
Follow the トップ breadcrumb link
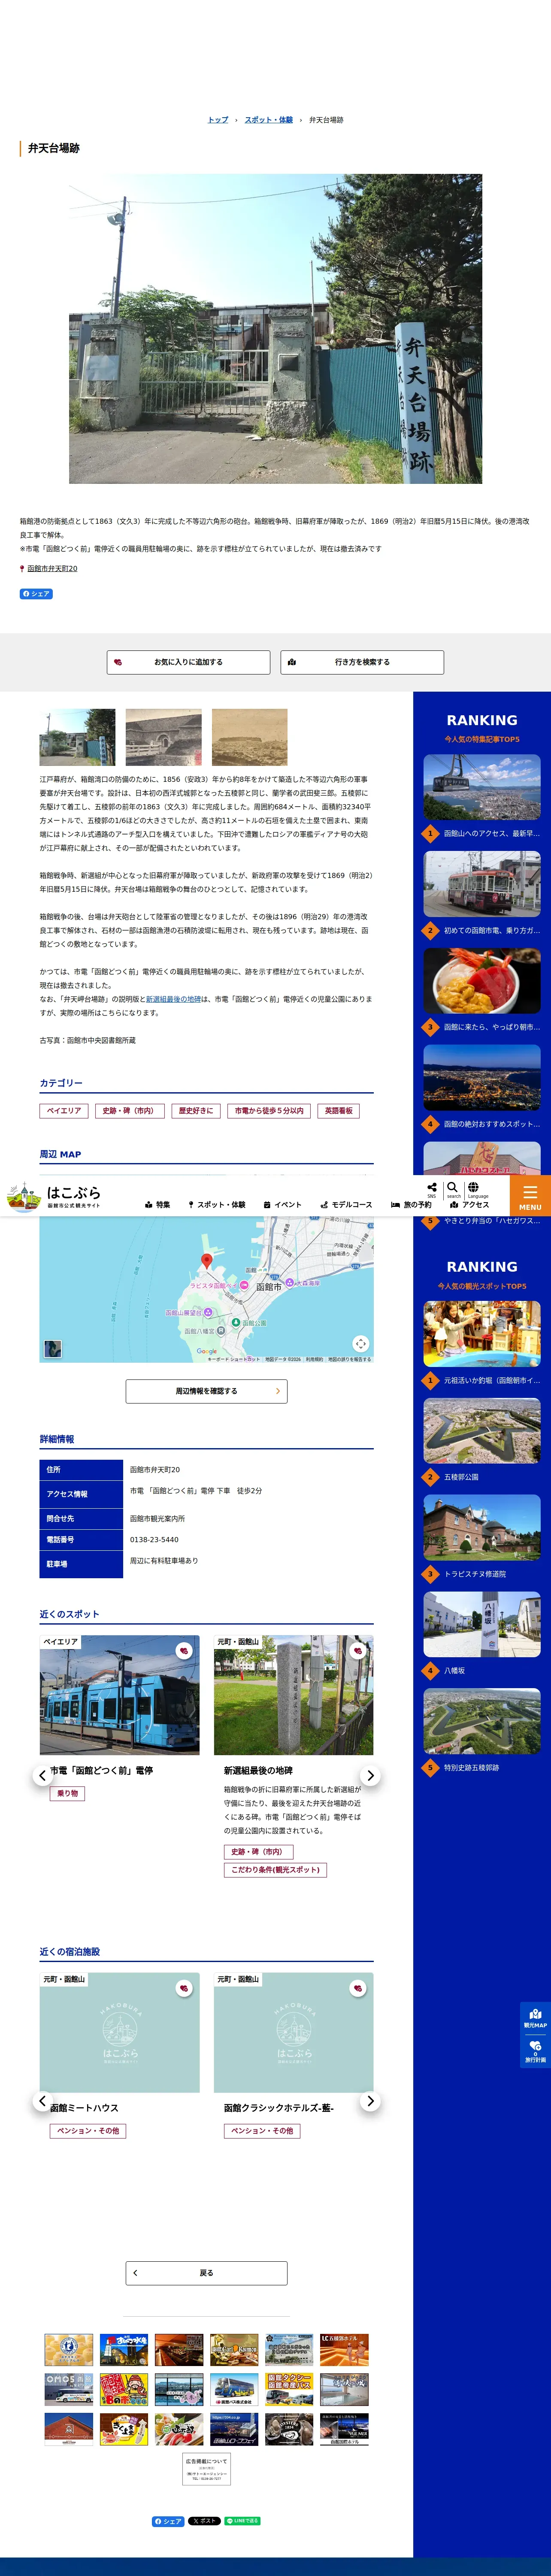pyautogui.click(x=218, y=120)
